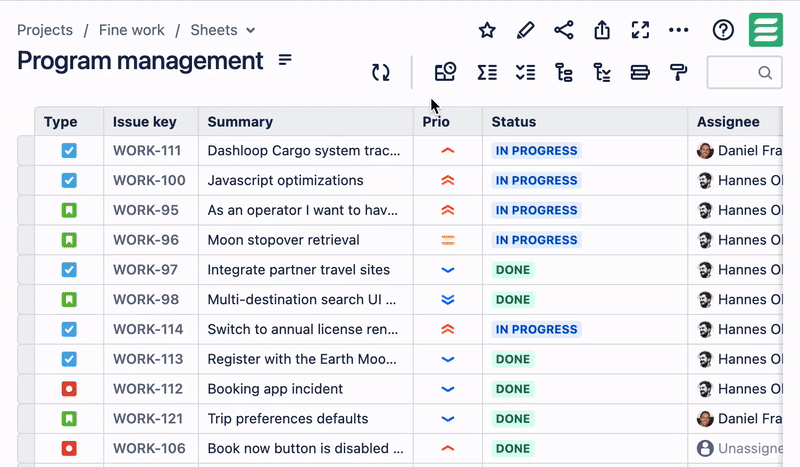The width and height of the screenshot is (800, 467).
Task: Select row handle for WORK-114
Action: pyautogui.click(x=26, y=329)
